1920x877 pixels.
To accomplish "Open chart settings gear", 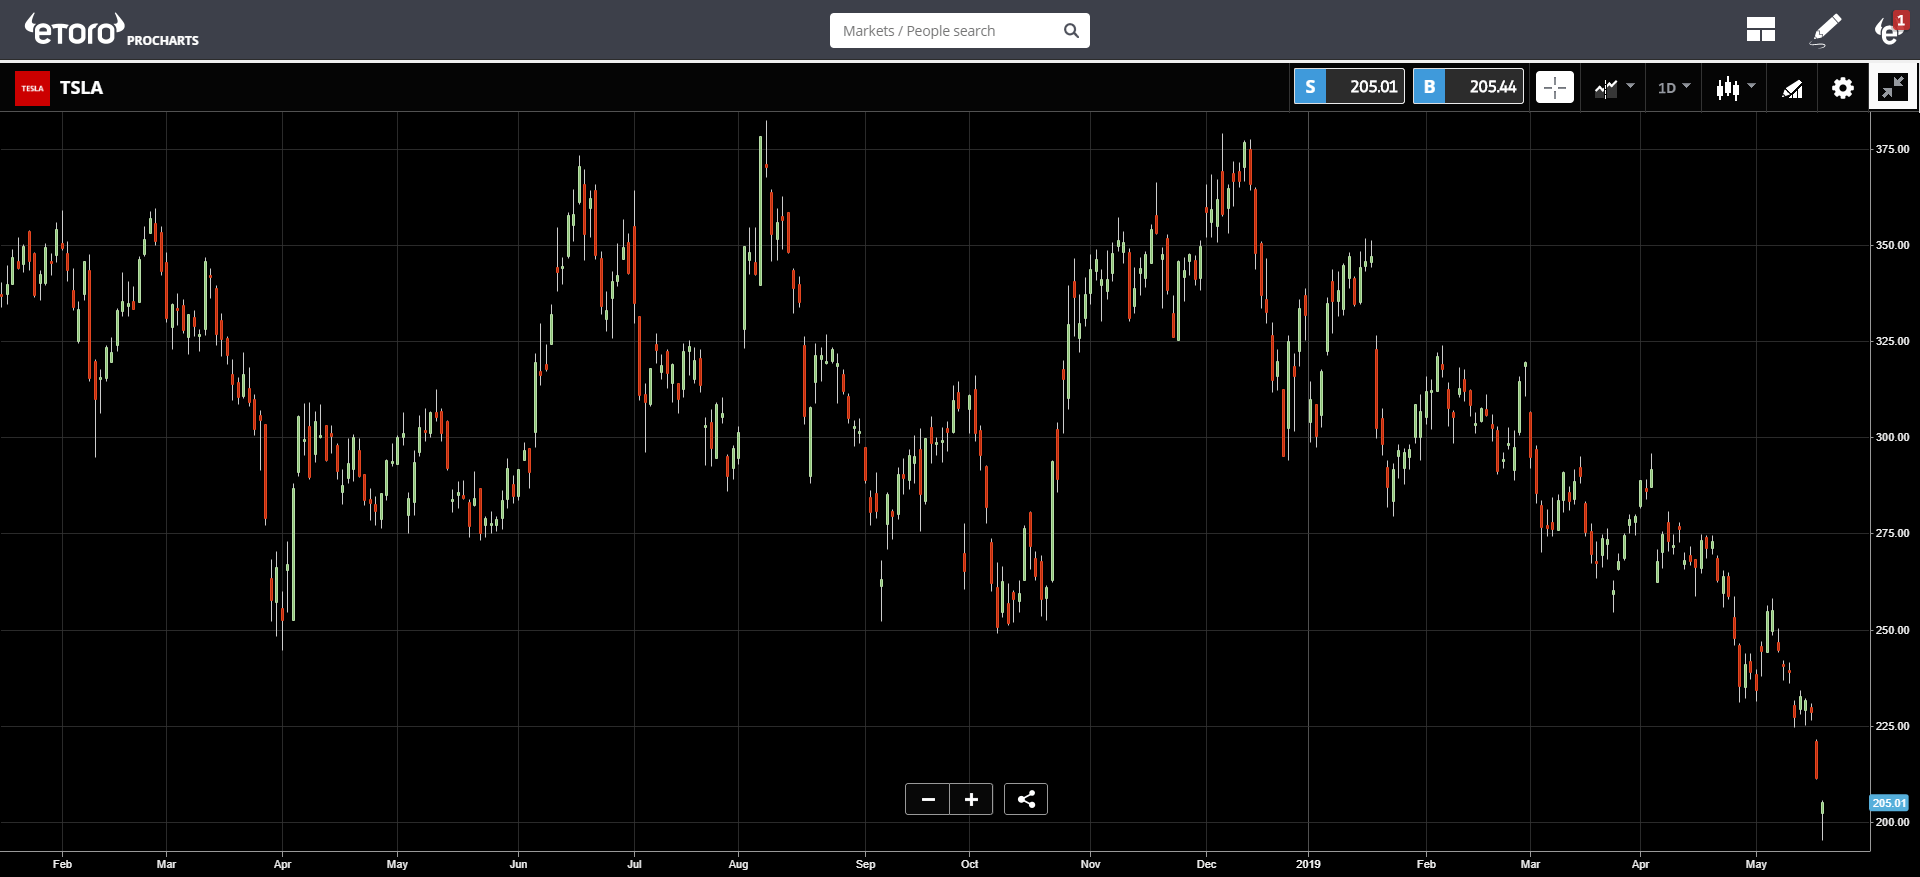I will [1842, 88].
